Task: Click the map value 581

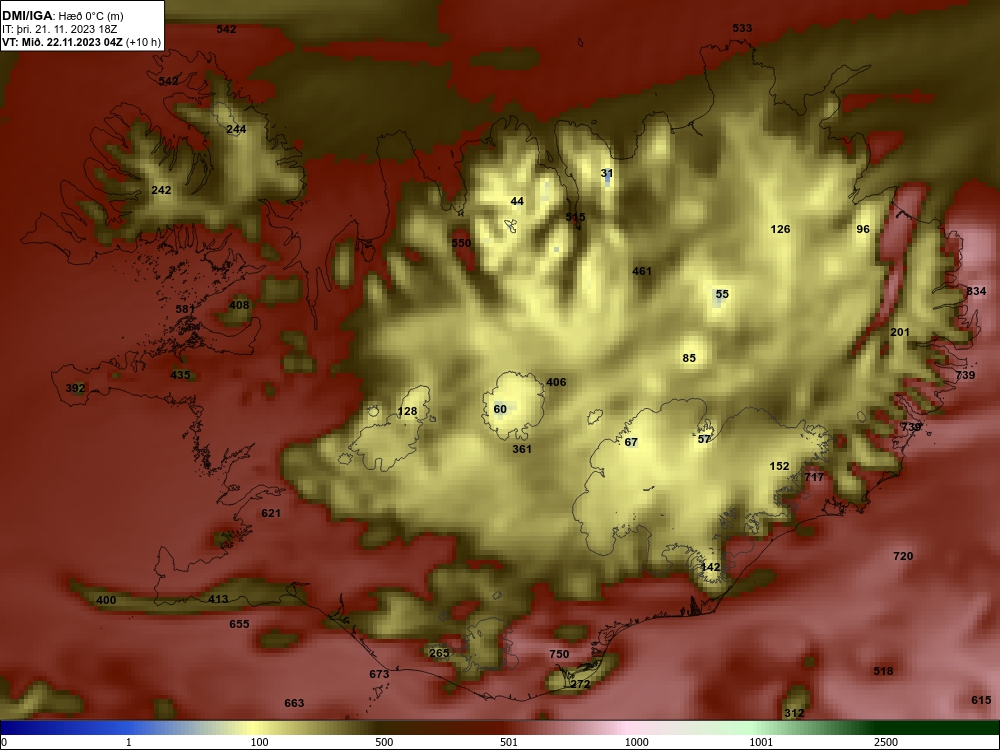Action: click(x=185, y=309)
